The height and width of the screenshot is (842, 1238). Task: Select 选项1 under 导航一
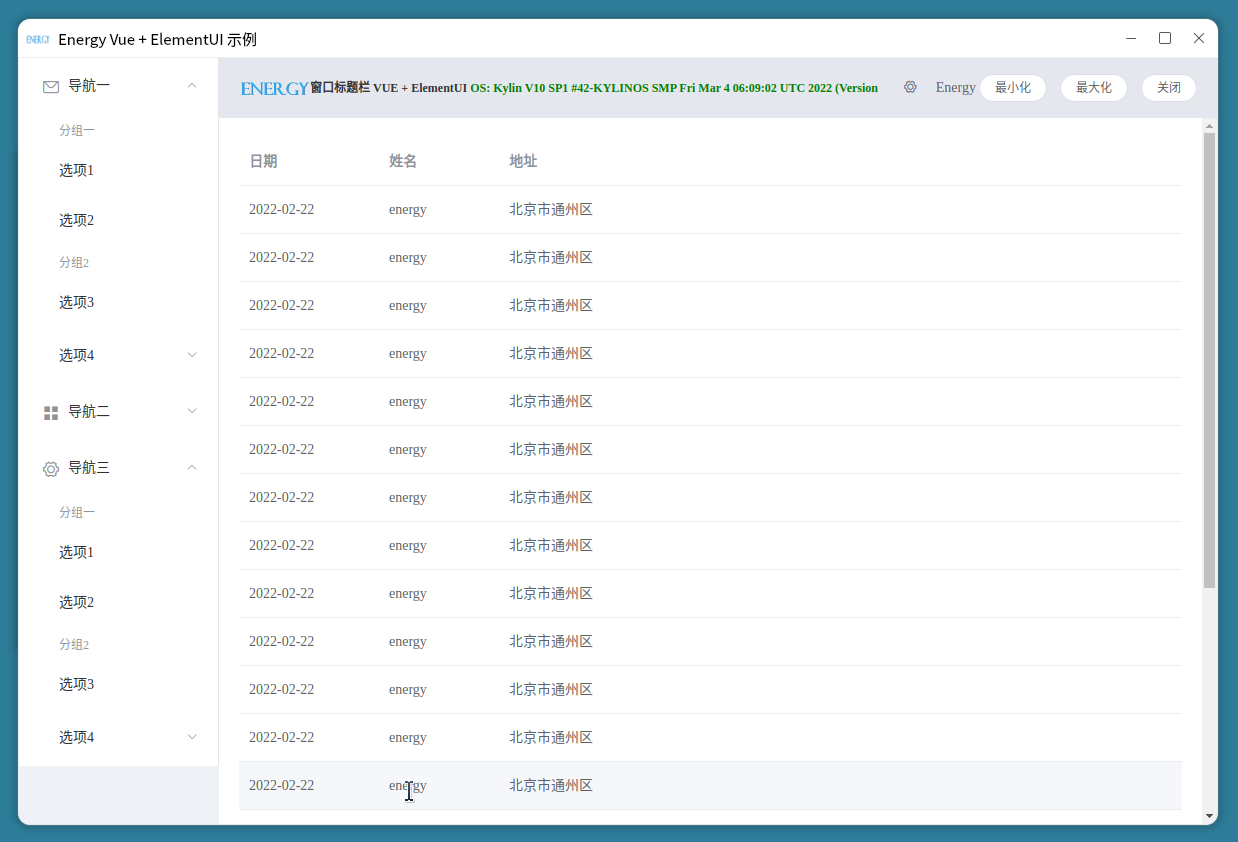(76, 170)
